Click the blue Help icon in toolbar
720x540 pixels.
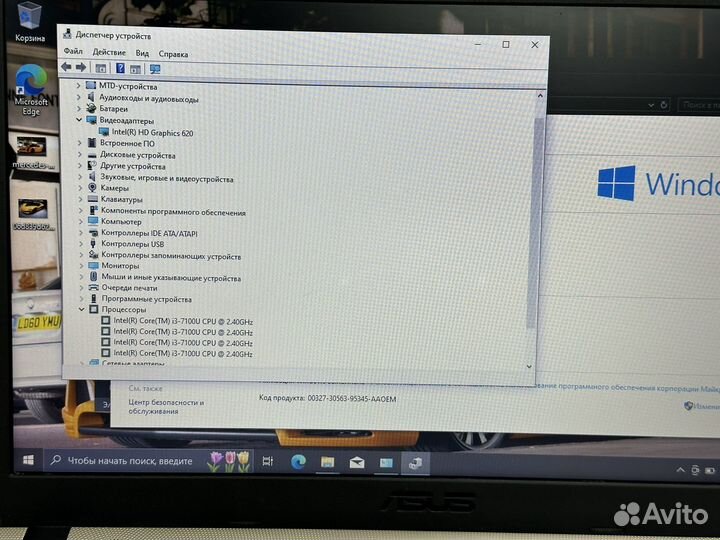click(x=120, y=68)
